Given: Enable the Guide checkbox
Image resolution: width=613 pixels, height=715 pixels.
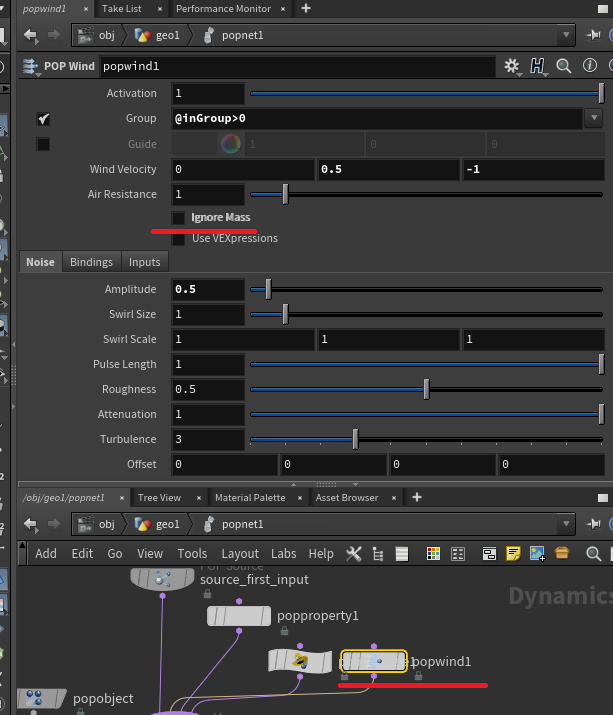Looking at the screenshot, I should point(43,144).
